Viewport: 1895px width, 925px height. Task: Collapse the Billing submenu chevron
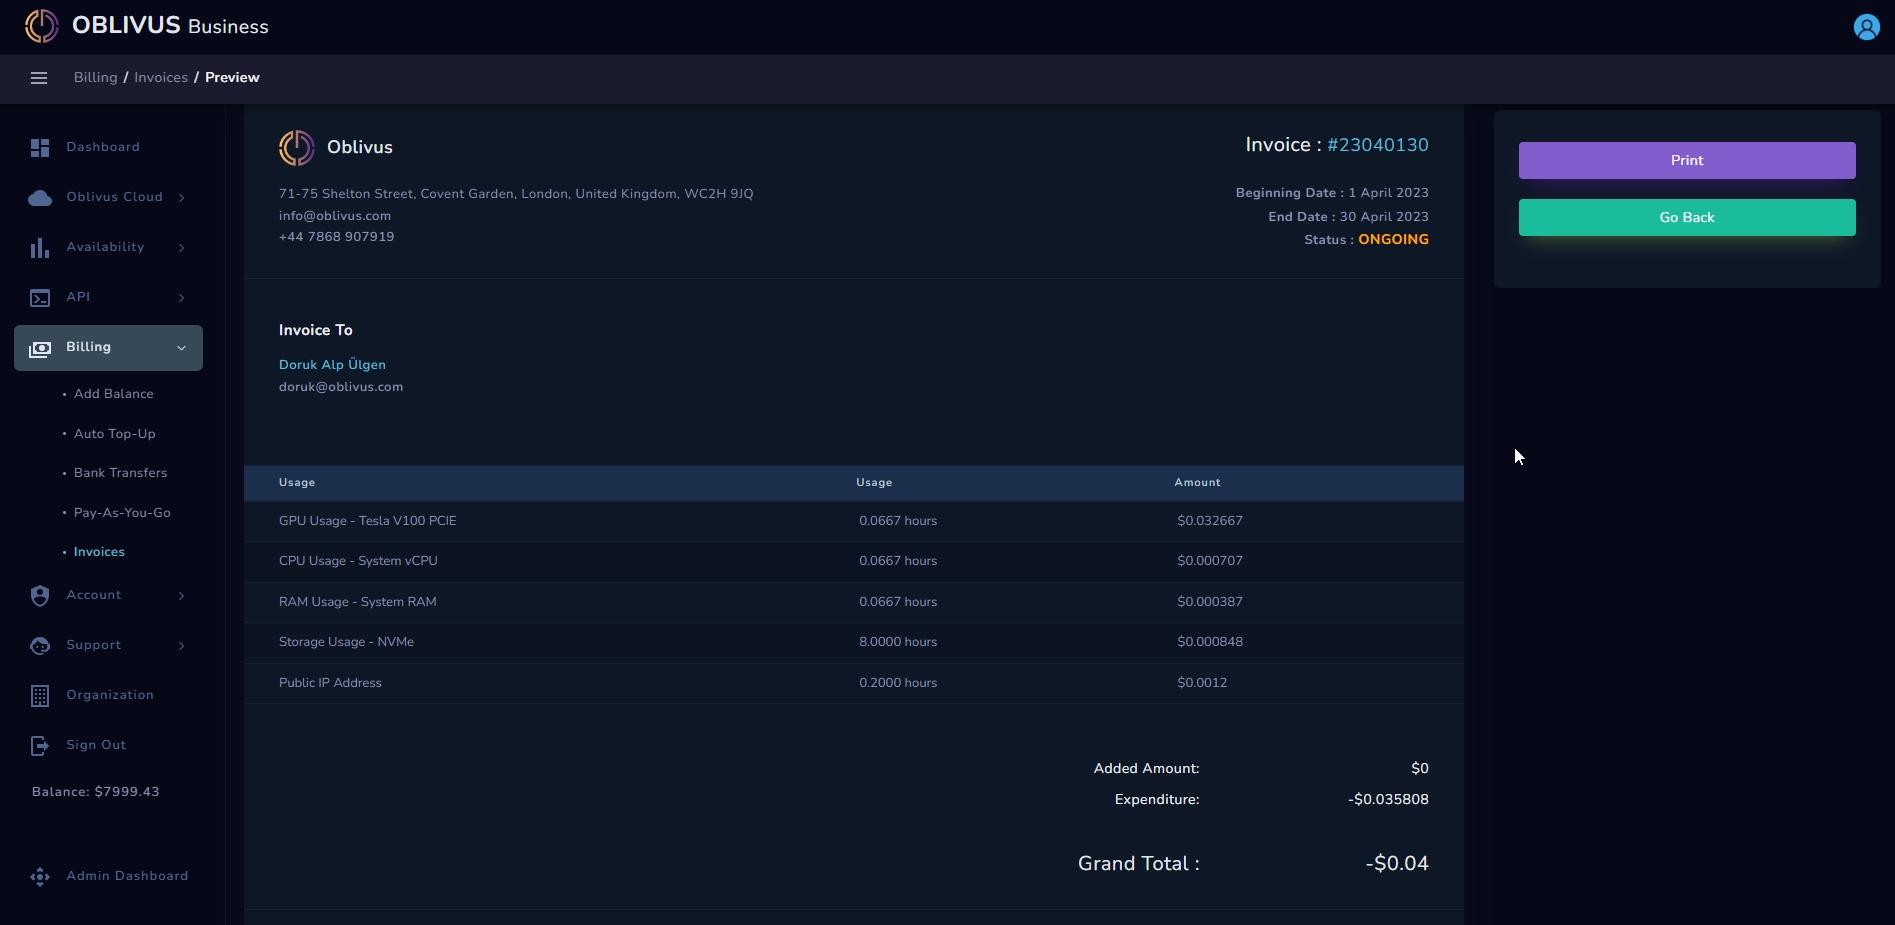(182, 348)
